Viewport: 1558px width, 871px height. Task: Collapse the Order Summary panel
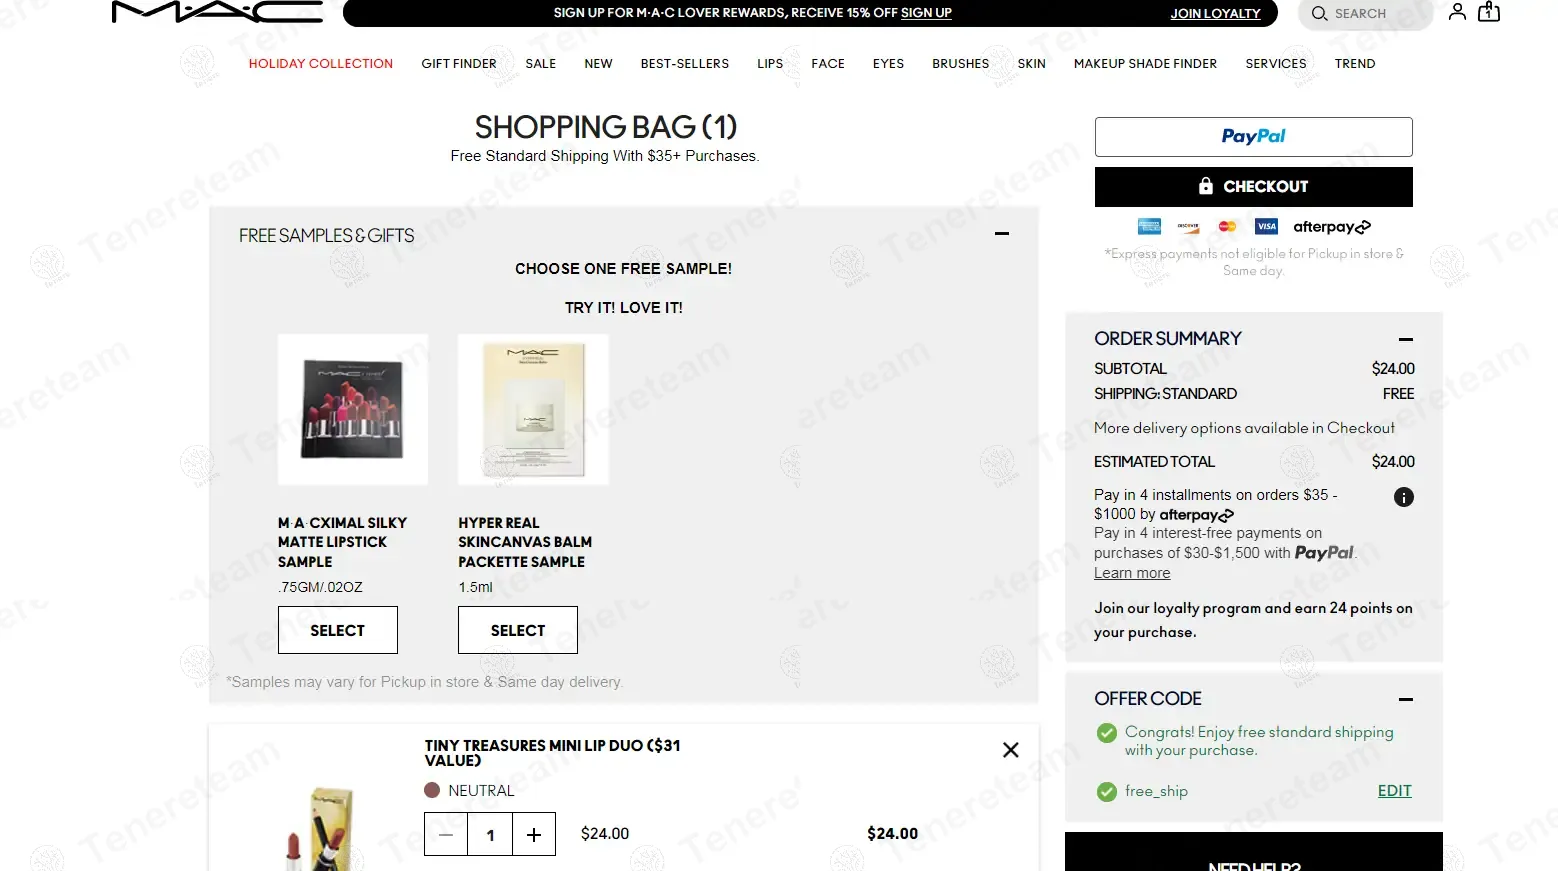pyautogui.click(x=1406, y=339)
